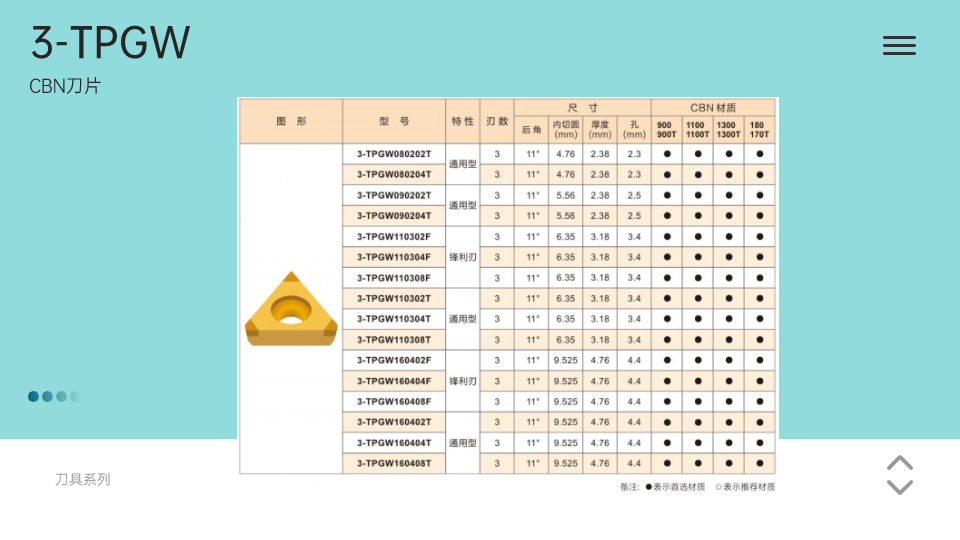Select the second pagination dot

(48, 396)
